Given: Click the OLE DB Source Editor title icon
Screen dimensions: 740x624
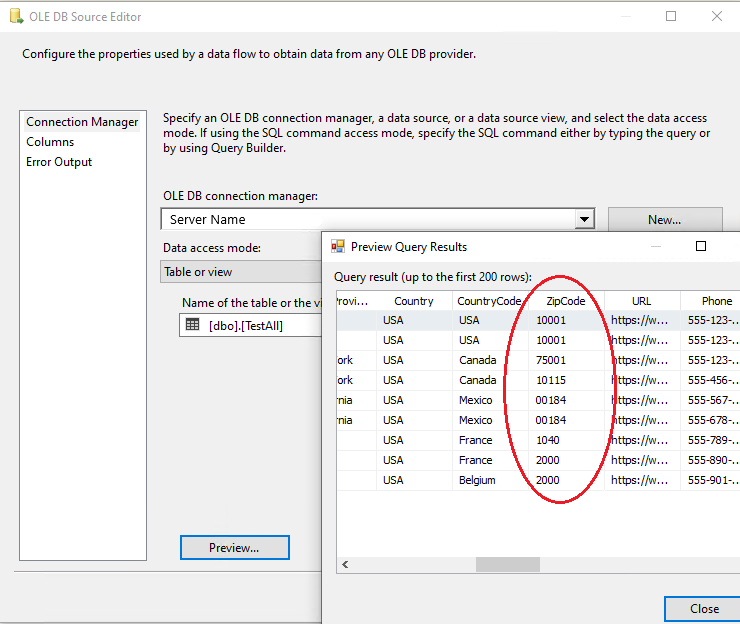Looking at the screenshot, I should [x=16, y=16].
